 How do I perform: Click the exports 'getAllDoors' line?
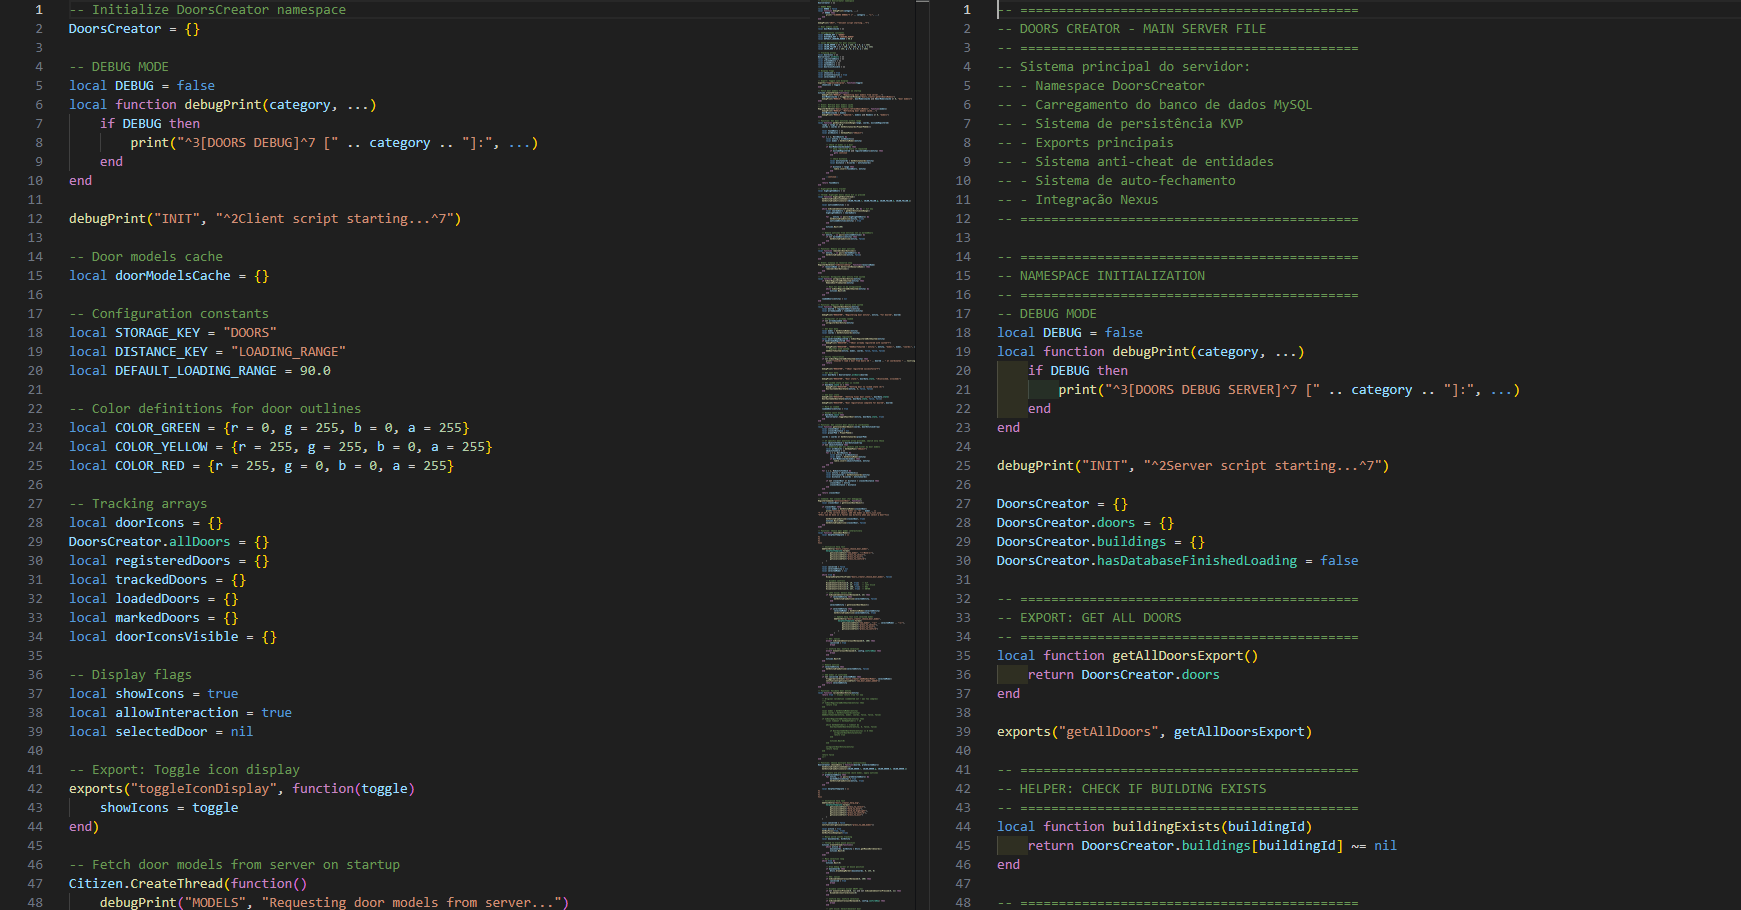(x=1155, y=731)
